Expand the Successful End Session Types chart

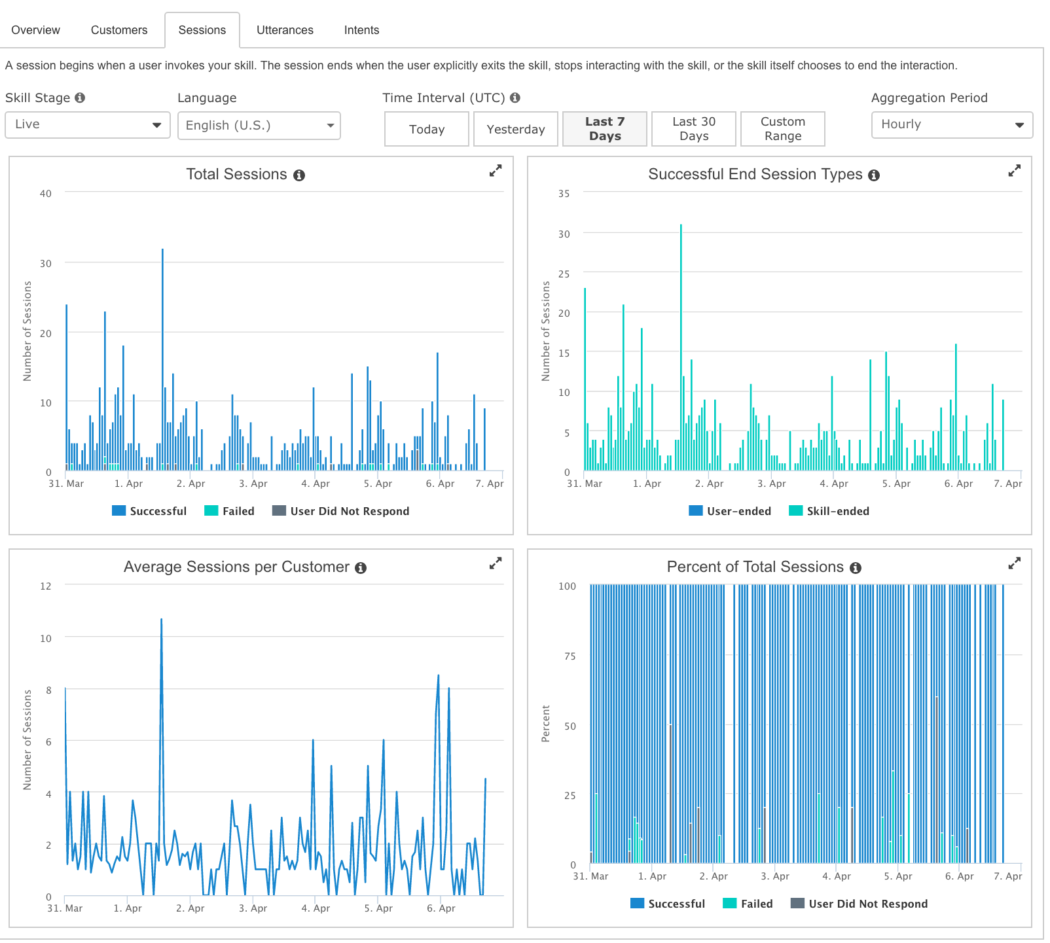[x=1014, y=170]
